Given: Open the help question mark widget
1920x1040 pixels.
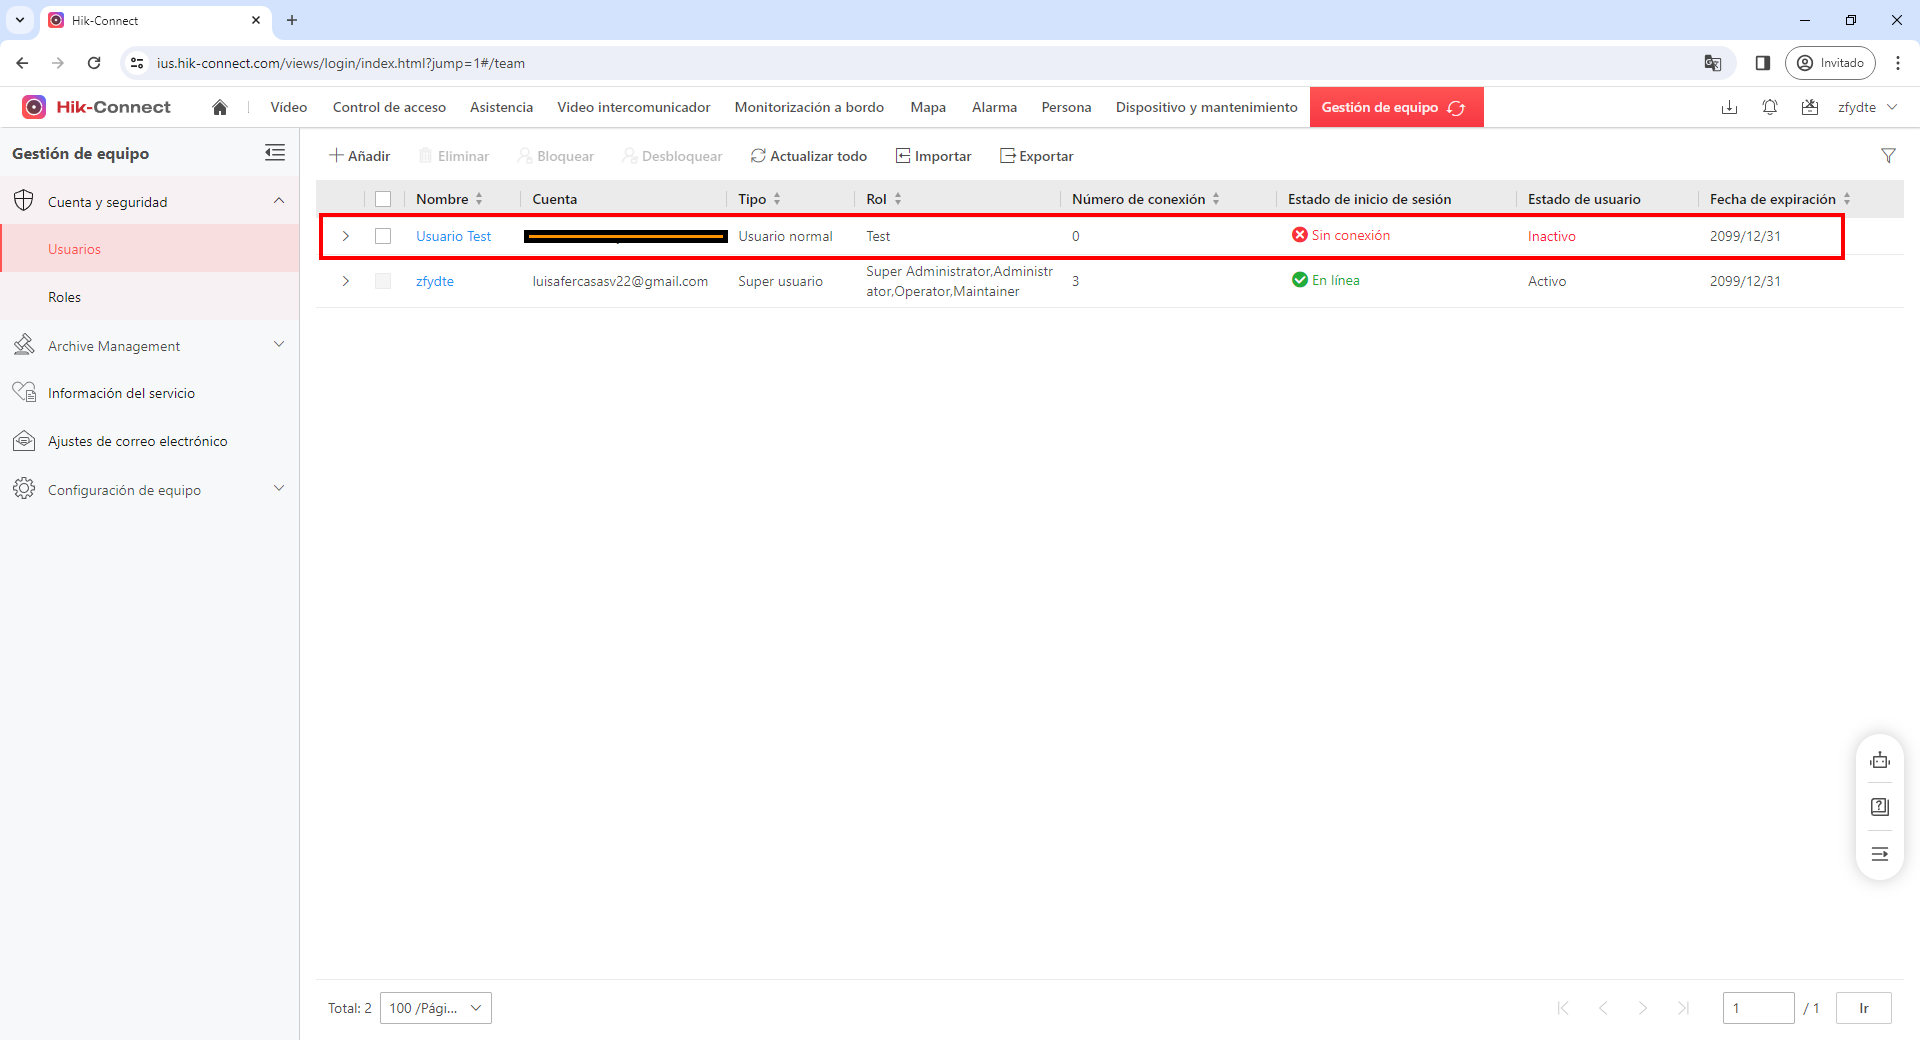Looking at the screenshot, I should click(1880, 807).
